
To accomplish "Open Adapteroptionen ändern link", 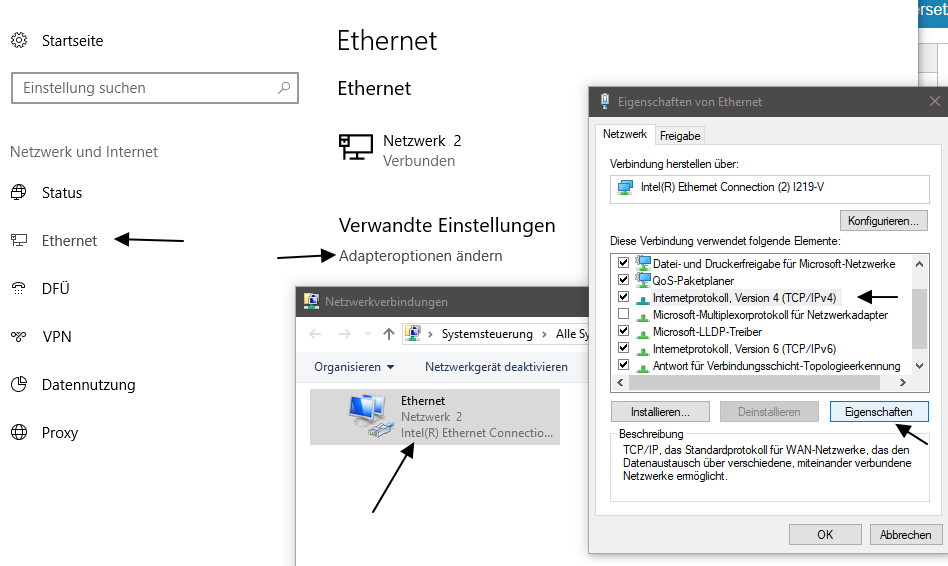I will pyautogui.click(x=420, y=256).
